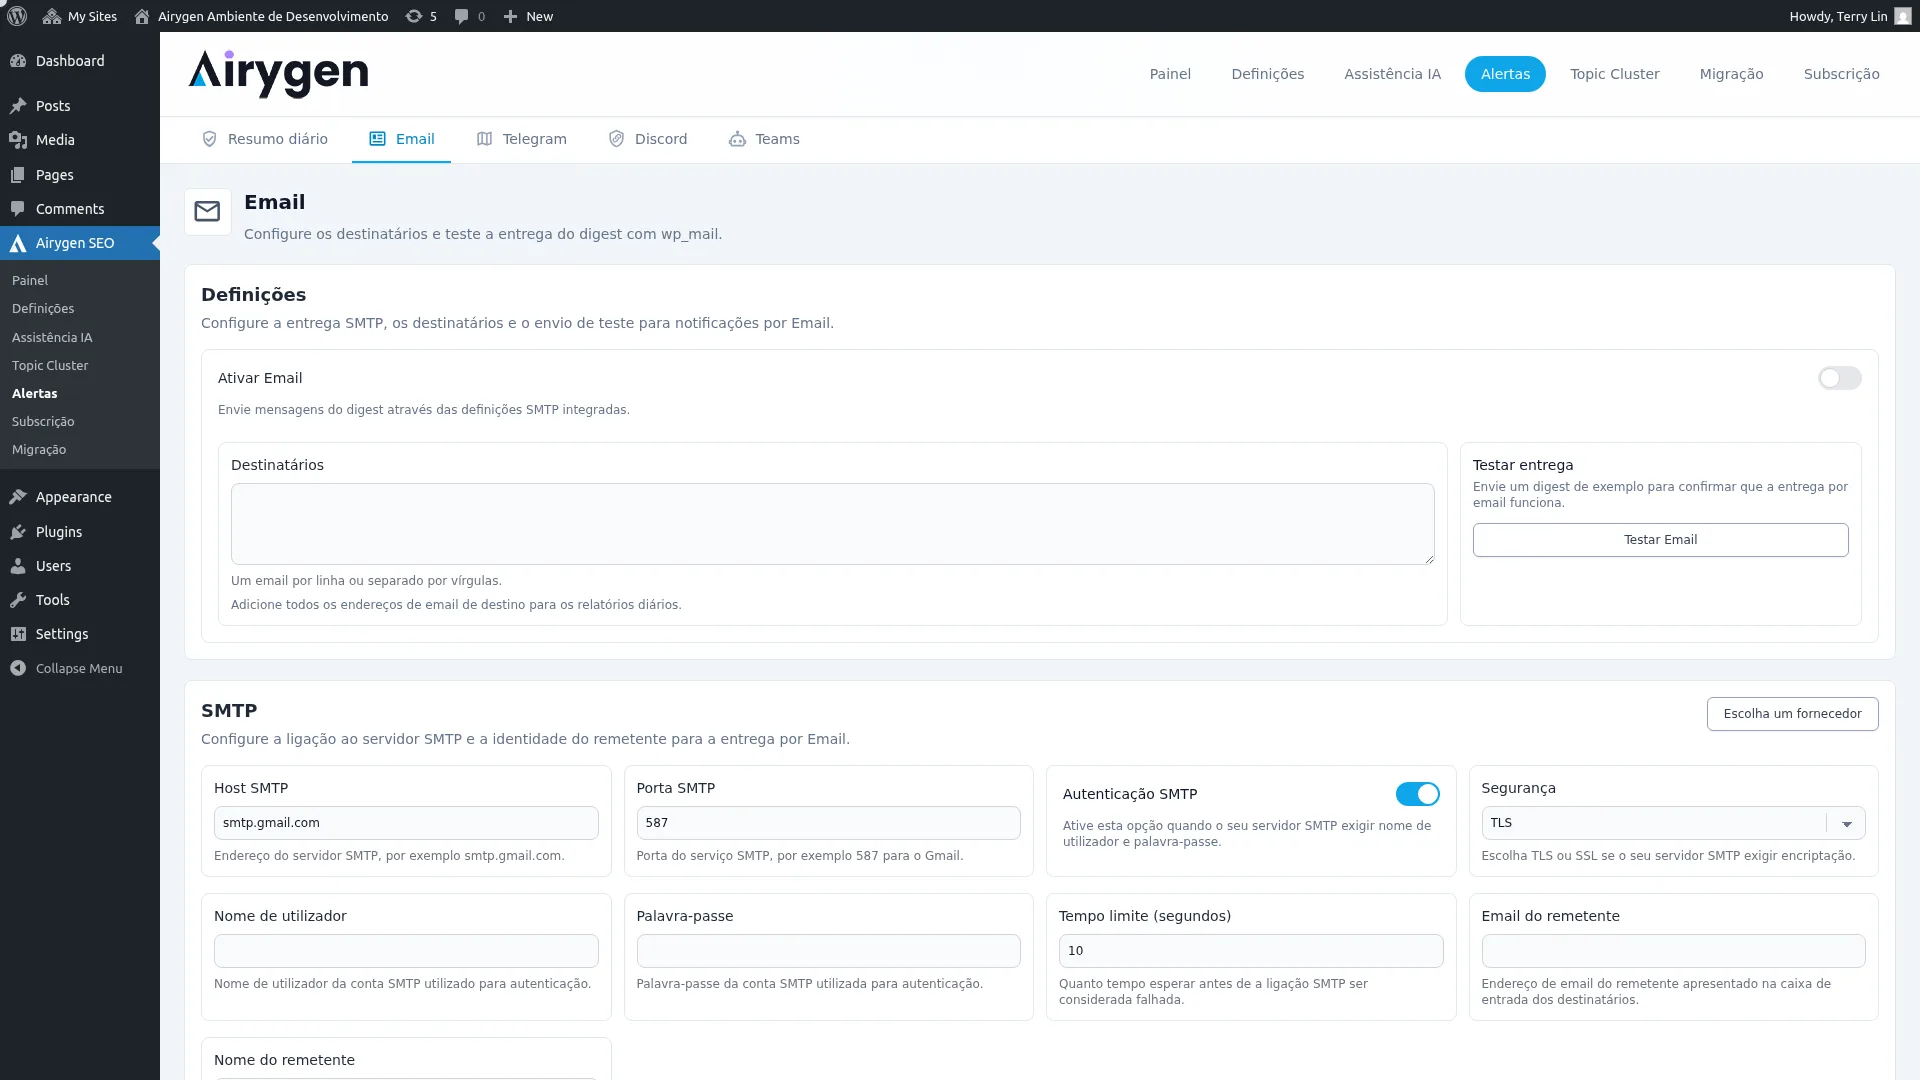Click the comments bubble icon in admin bar

pos(461,16)
